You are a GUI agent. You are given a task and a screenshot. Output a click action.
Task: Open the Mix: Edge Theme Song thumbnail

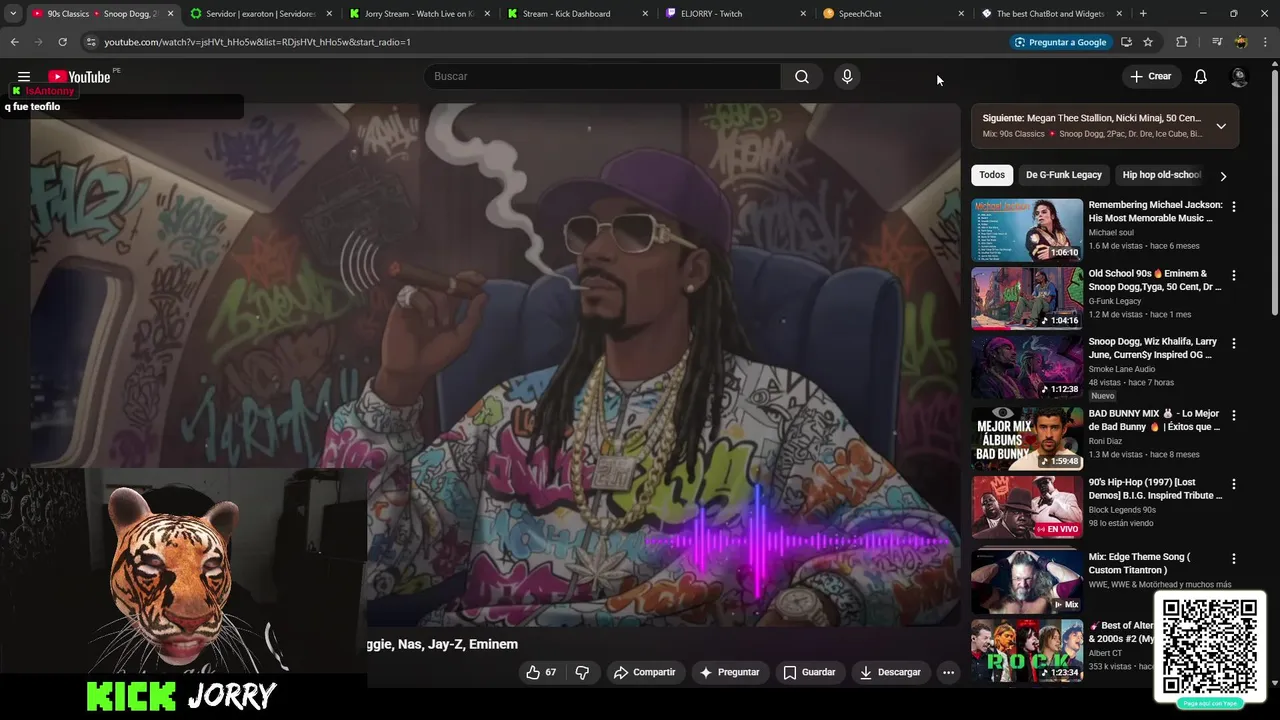click(1027, 581)
